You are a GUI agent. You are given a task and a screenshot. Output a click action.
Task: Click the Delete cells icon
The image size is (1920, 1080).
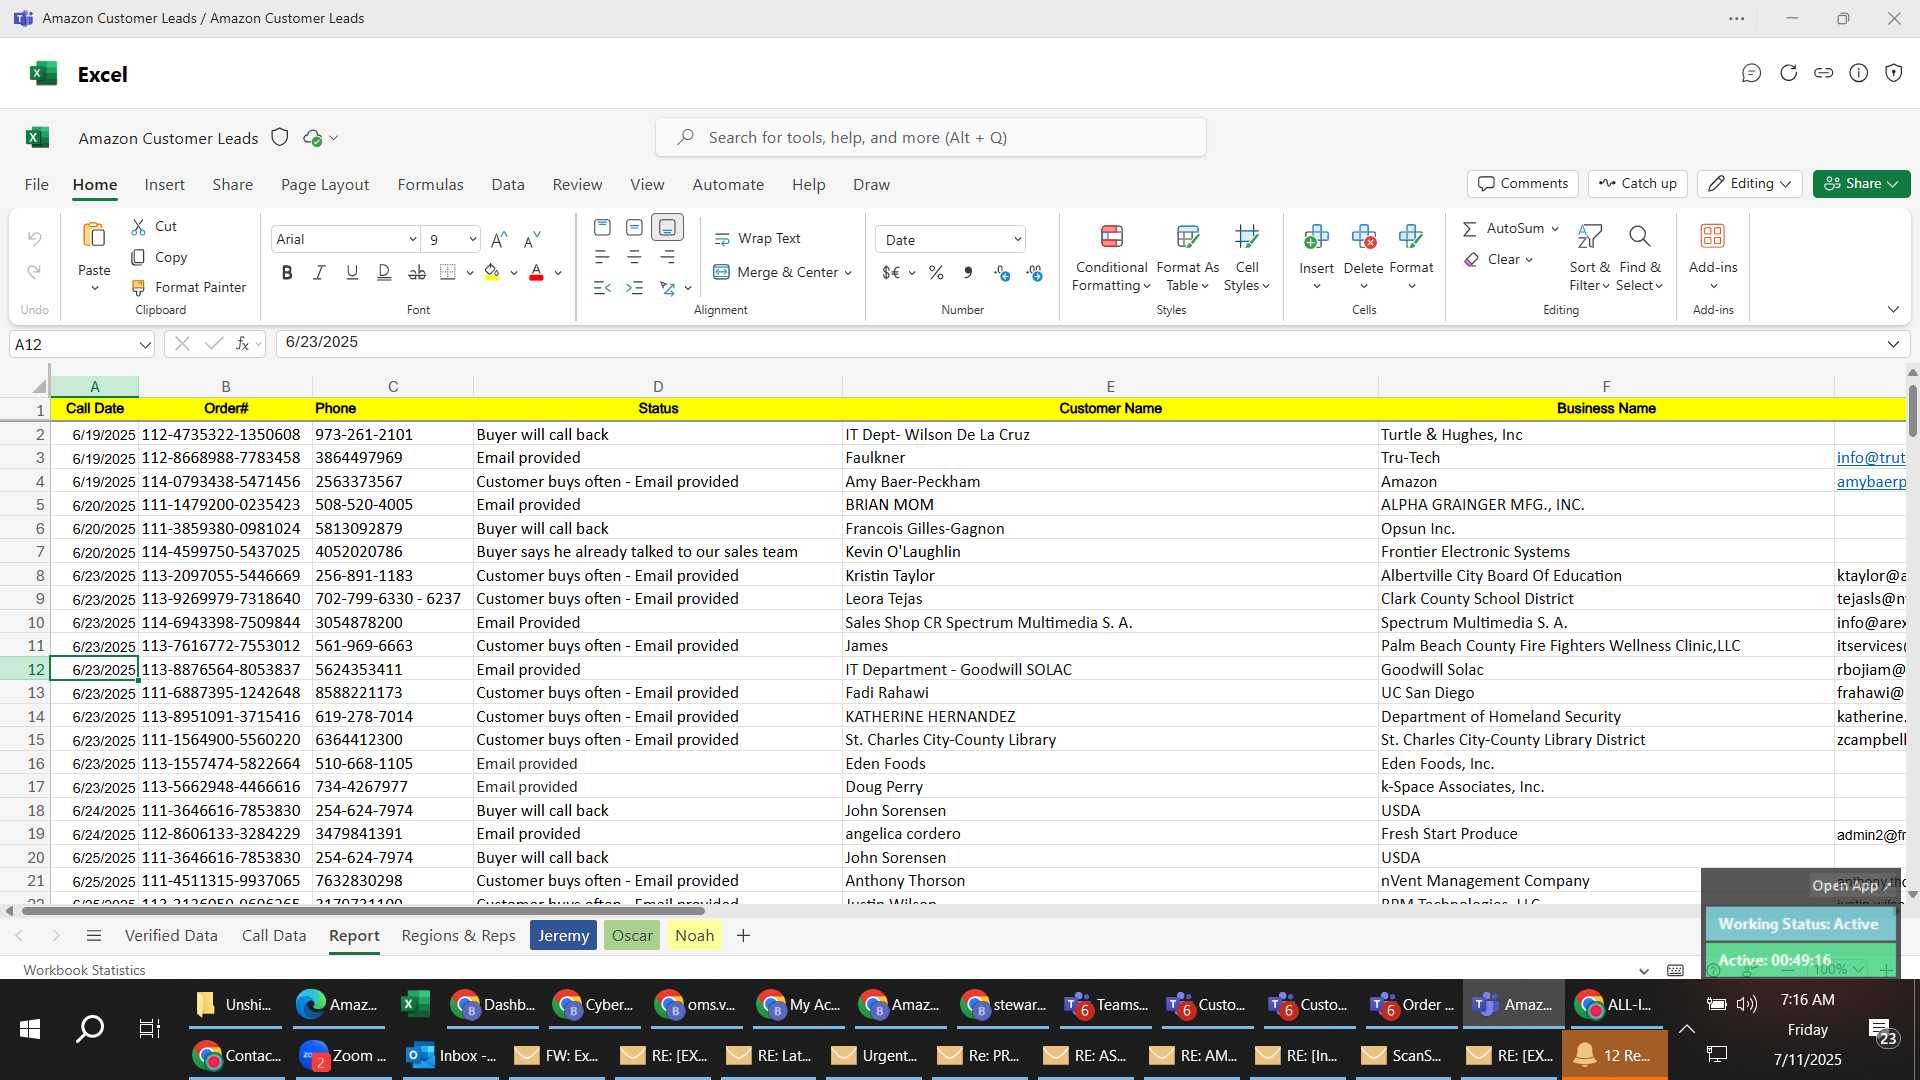pyautogui.click(x=1363, y=237)
